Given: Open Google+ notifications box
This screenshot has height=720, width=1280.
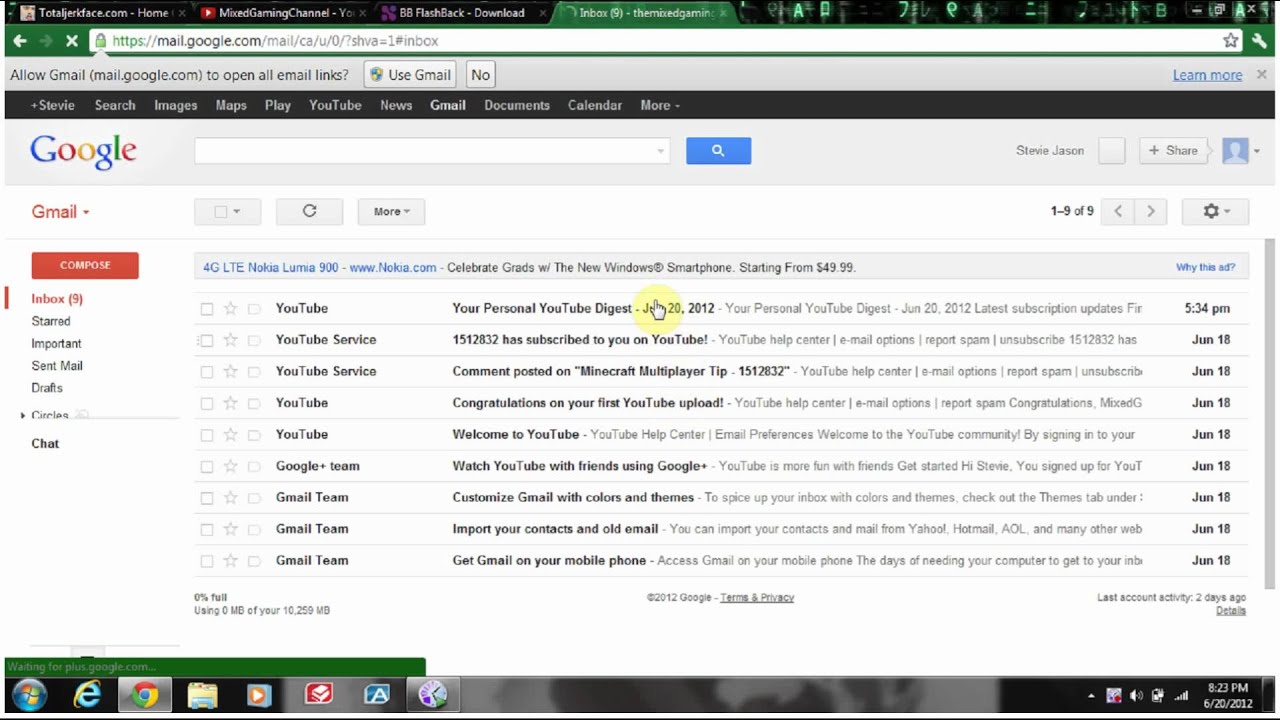Looking at the screenshot, I should [1112, 150].
